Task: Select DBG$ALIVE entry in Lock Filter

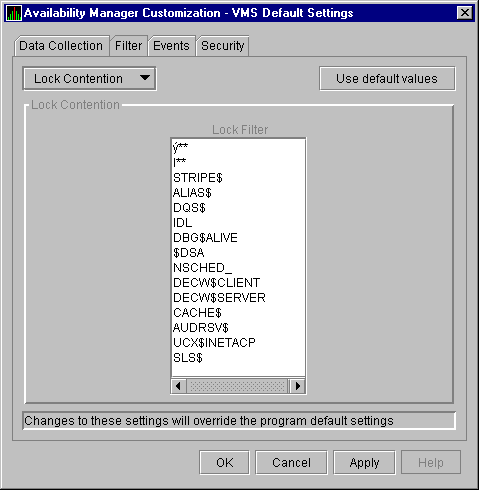Action: 205,238
